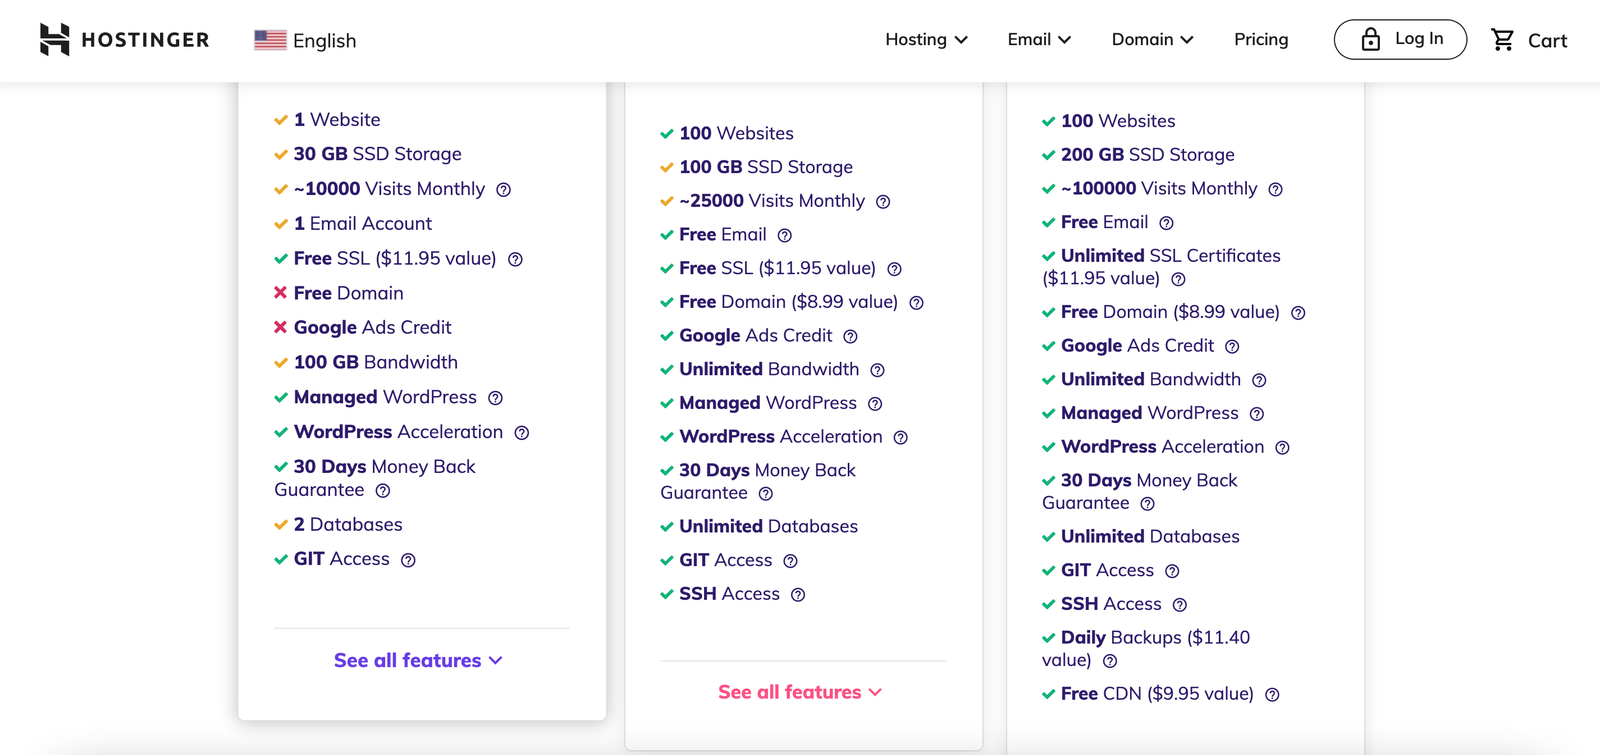The width and height of the screenshot is (1600, 755).
Task: Open the Email dropdown menu
Action: tap(1039, 40)
